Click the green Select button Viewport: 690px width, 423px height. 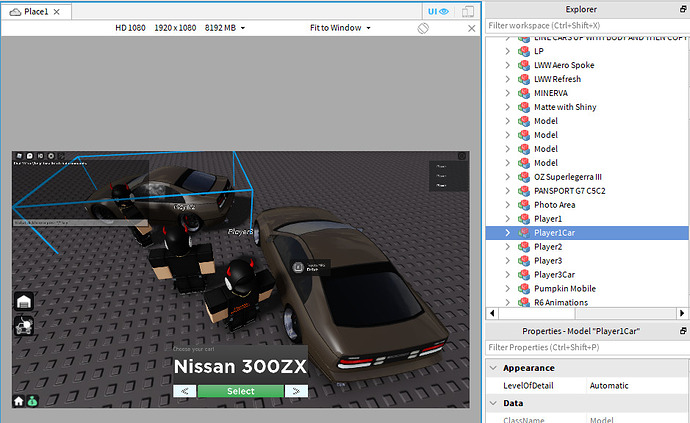point(240,391)
